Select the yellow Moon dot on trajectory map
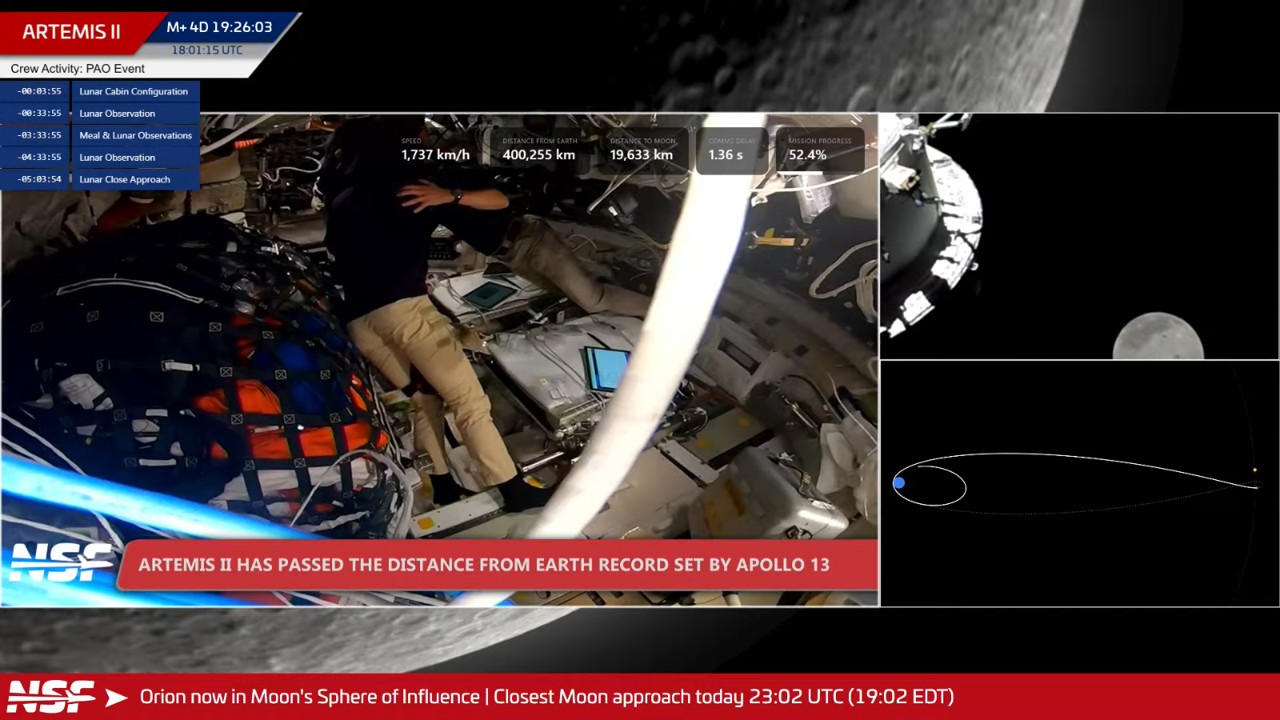This screenshot has width=1280, height=720. point(1255,470)
